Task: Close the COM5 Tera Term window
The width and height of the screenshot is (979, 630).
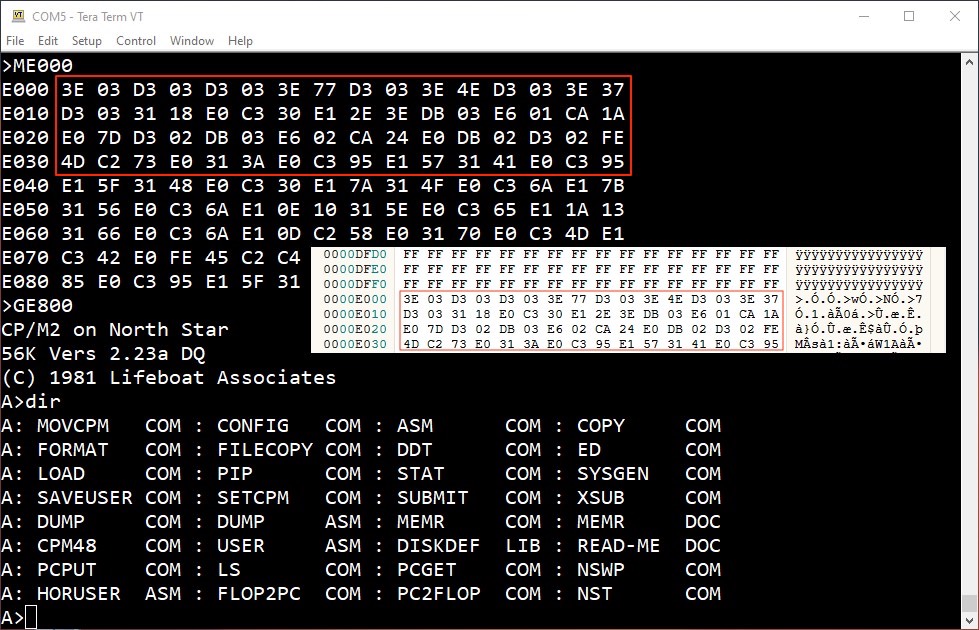Action: (955, 16)
